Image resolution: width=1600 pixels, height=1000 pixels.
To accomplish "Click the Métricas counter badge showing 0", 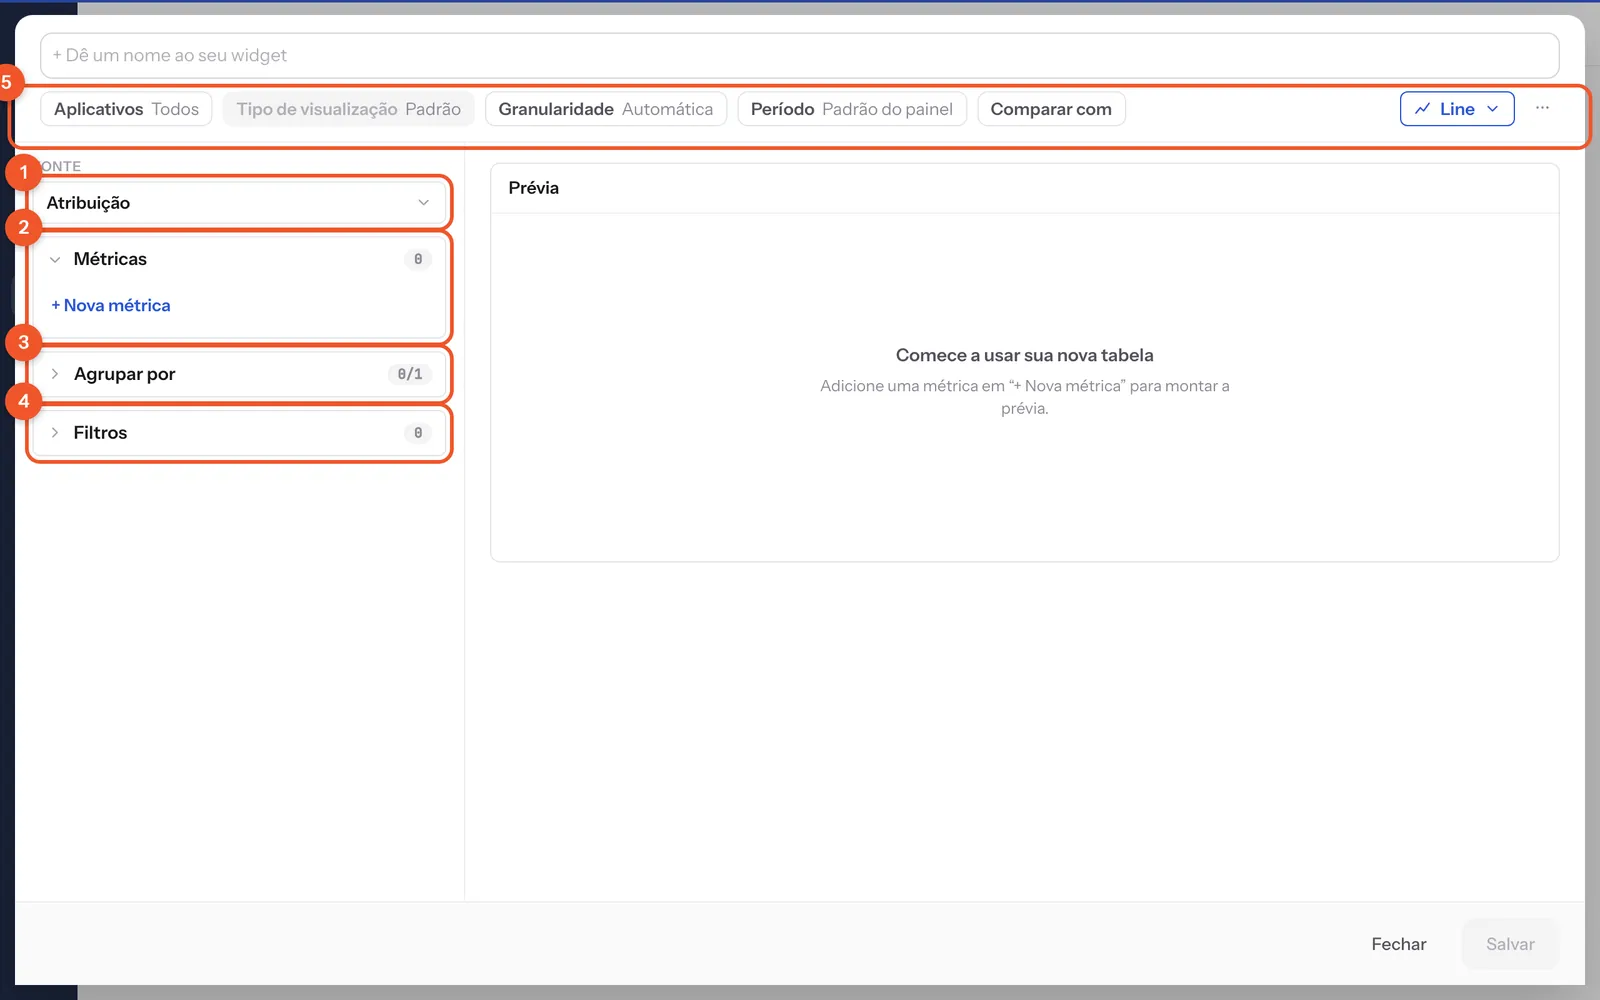I will pyautogui.click(x=418, y=259).
